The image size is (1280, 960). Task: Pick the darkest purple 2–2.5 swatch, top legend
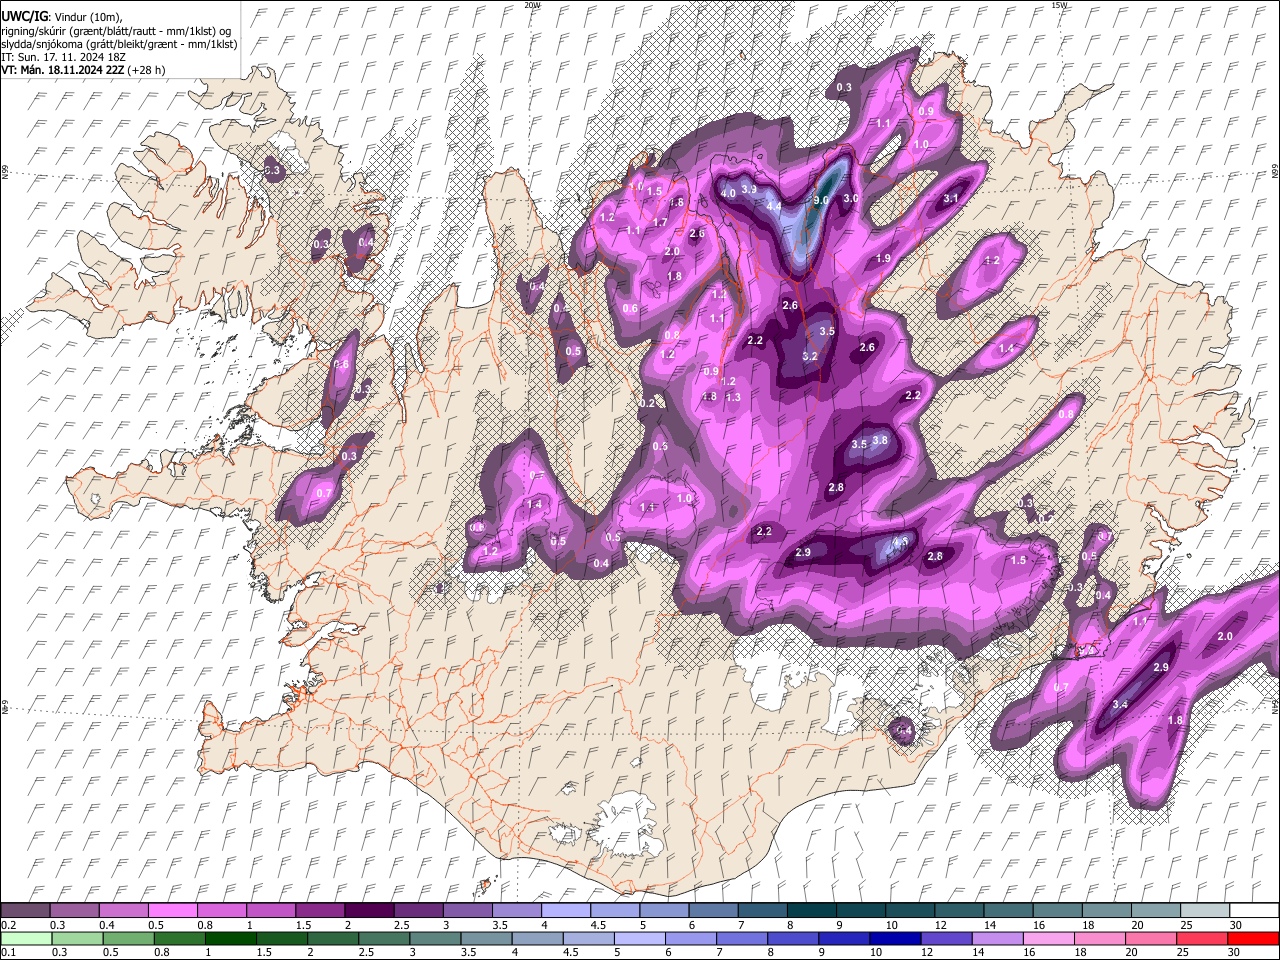tap(369, 911)
